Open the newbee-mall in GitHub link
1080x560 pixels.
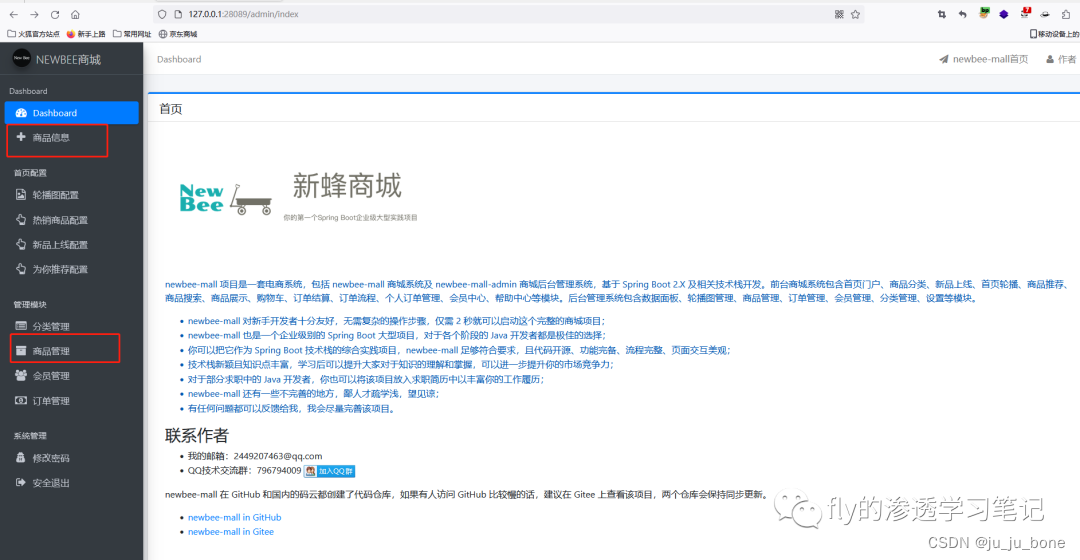tap(235, 517)
